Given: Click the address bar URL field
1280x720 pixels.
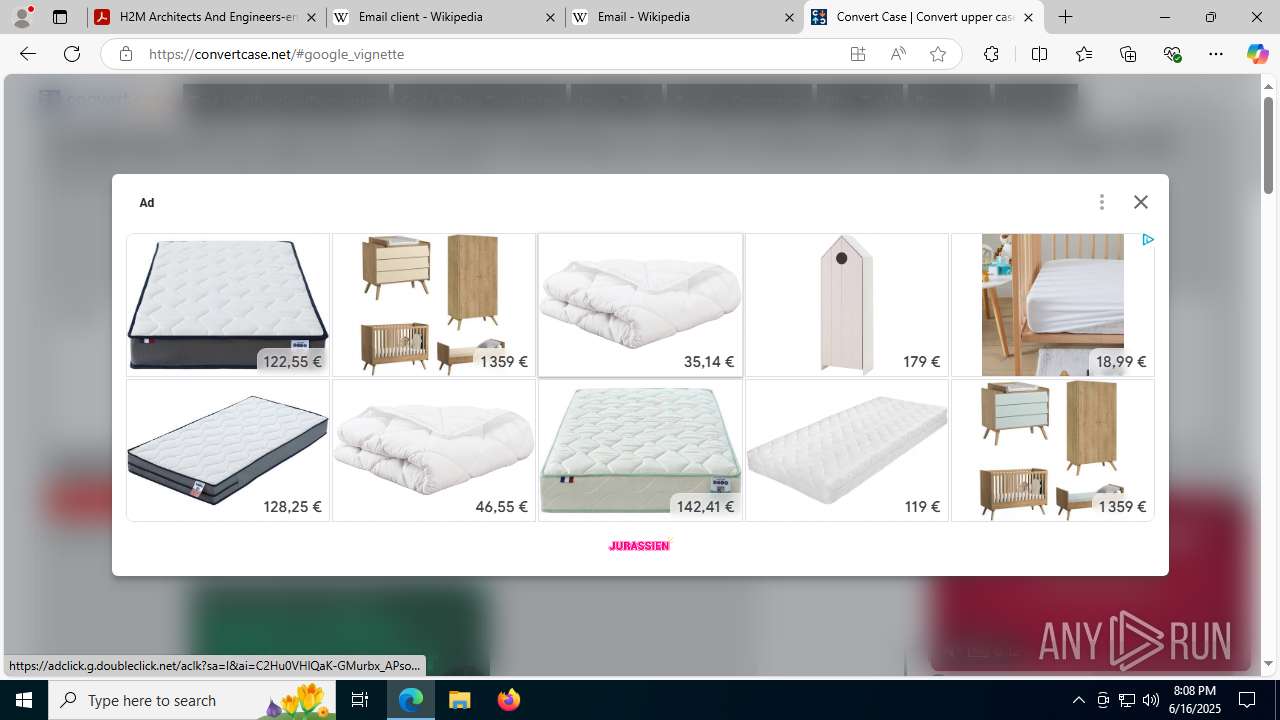Looking at the screenshot, I should tap(490, 54).
